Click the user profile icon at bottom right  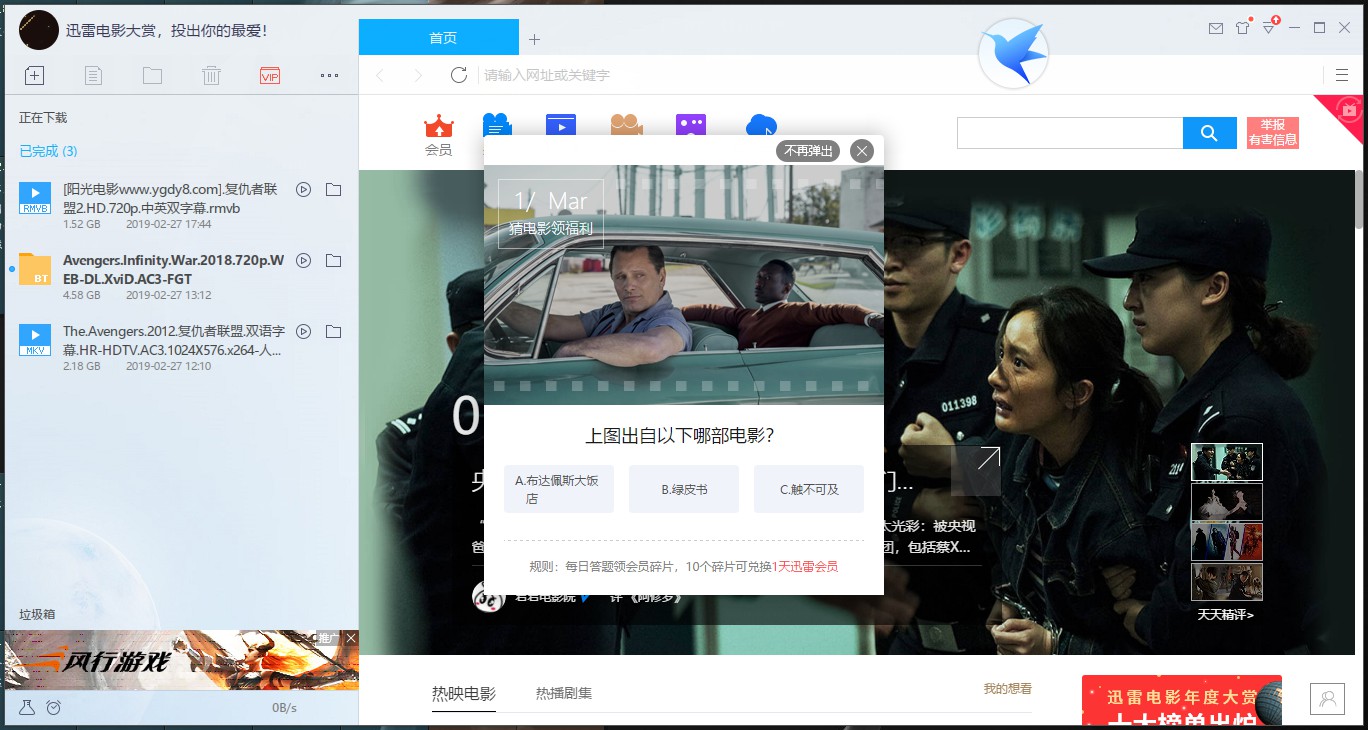(x=1327, y=699)
